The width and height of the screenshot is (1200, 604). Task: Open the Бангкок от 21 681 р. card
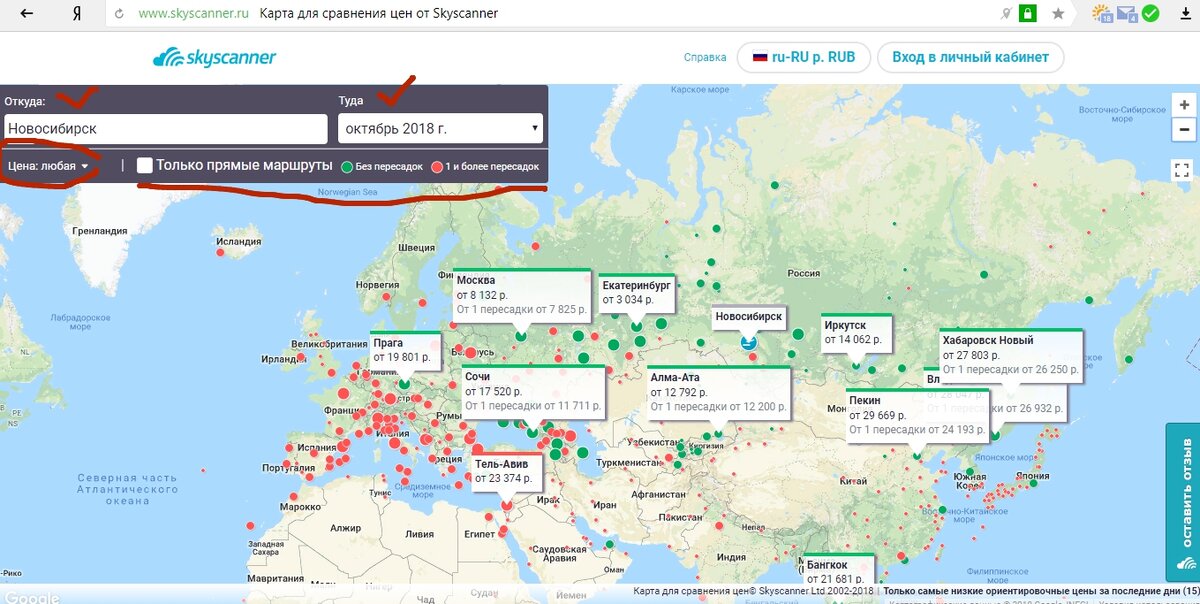[838, 571]
